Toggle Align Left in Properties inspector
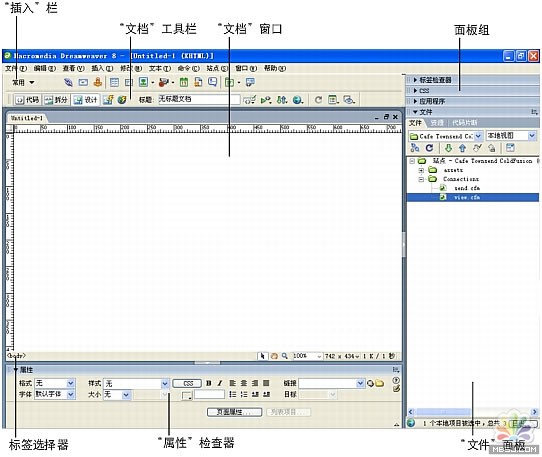This screenshot has height=457, width=542. [232, 383]
